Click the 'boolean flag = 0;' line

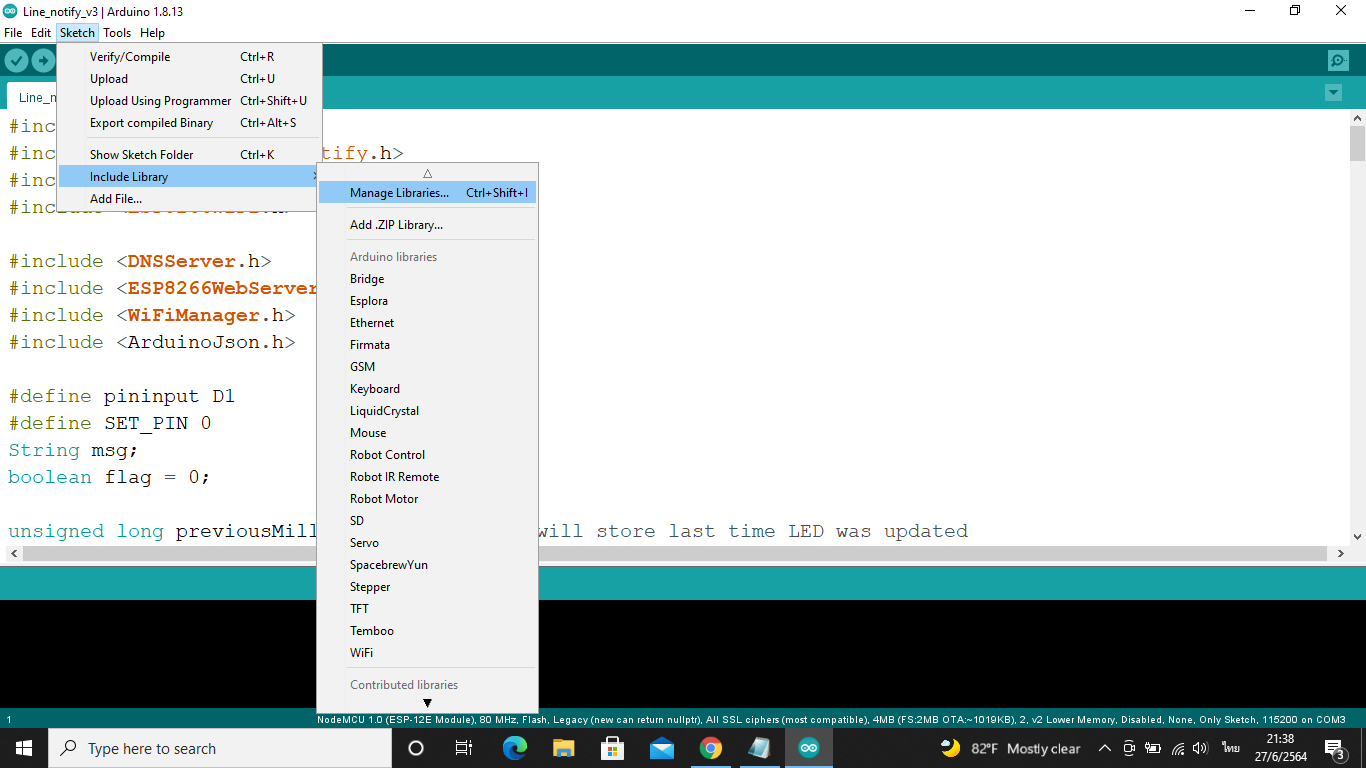(109, 477)
